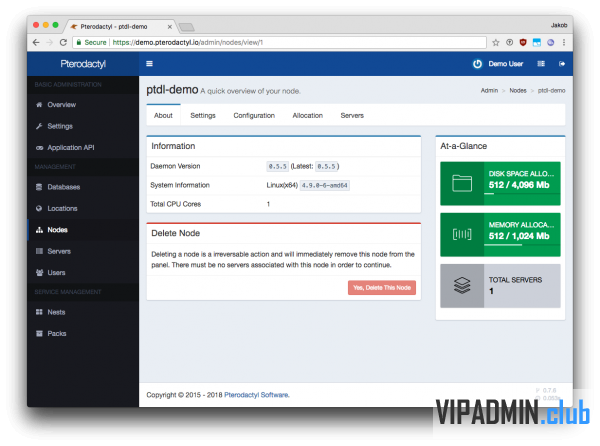Open a new browser tab
The width and height of the screenshot is (600, 446).
tap(187, 27)
